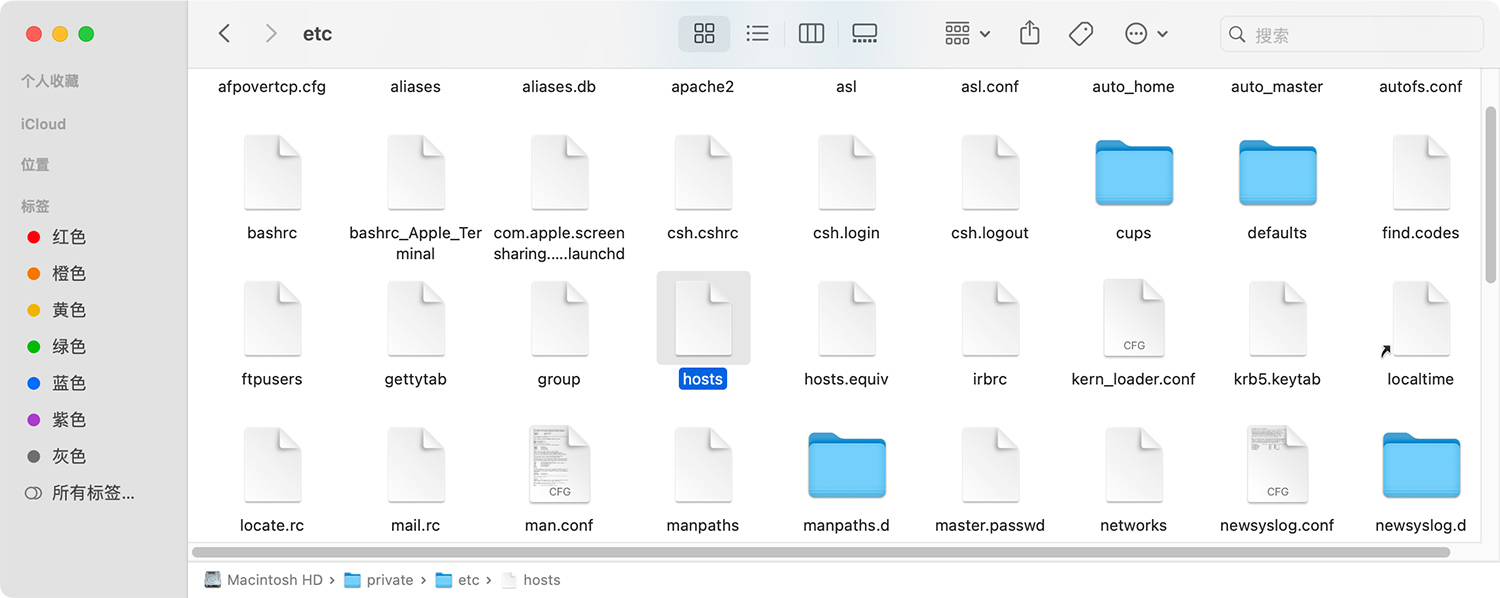The image size is (1500, 598).
Task: Expand the More actions ellipsis menu
Action: (1146, 34)
